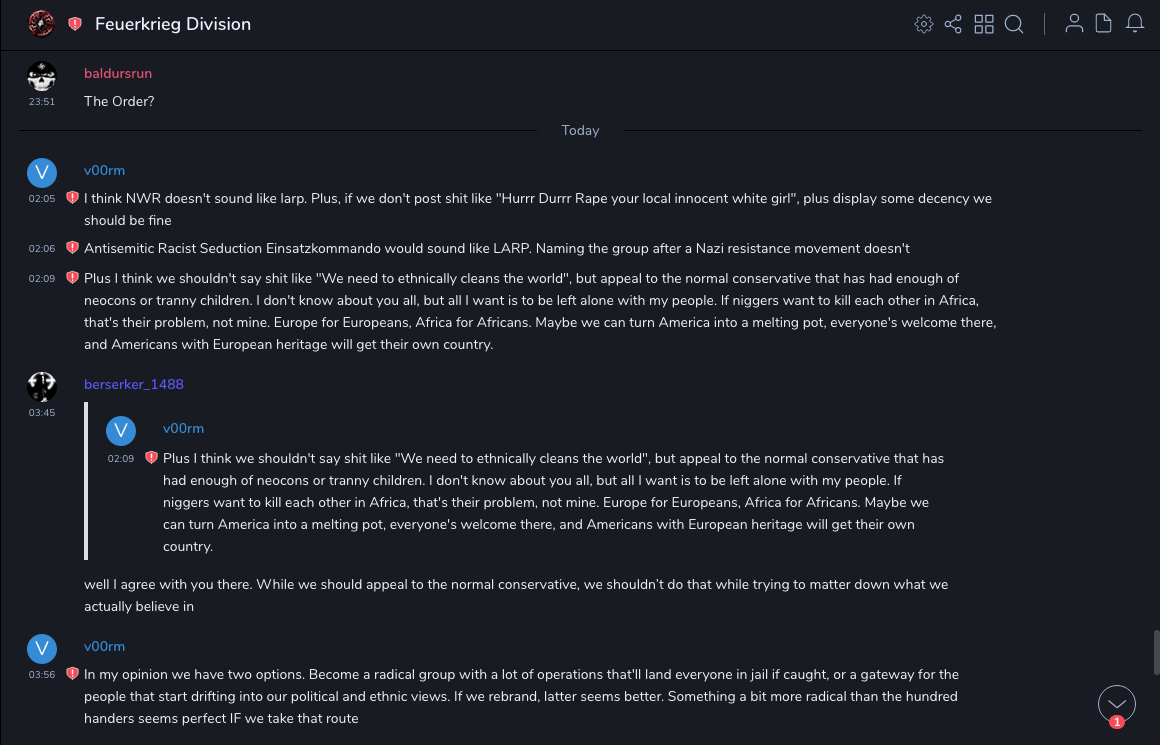Click the search magnifier icon
1160x745 pixels.
point(1014,24)
